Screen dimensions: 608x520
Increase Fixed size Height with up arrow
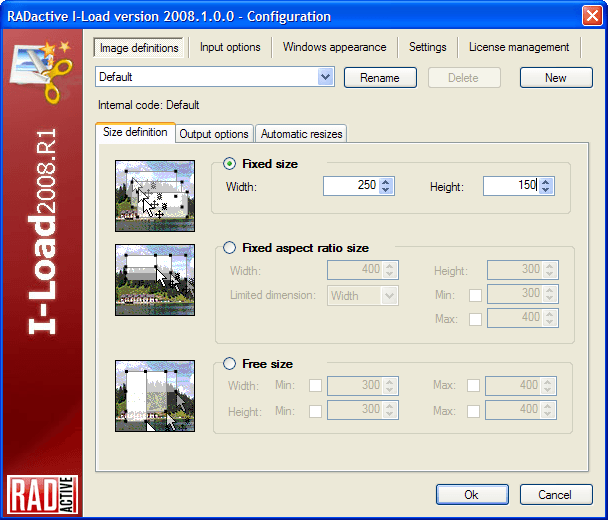[546, 182]
